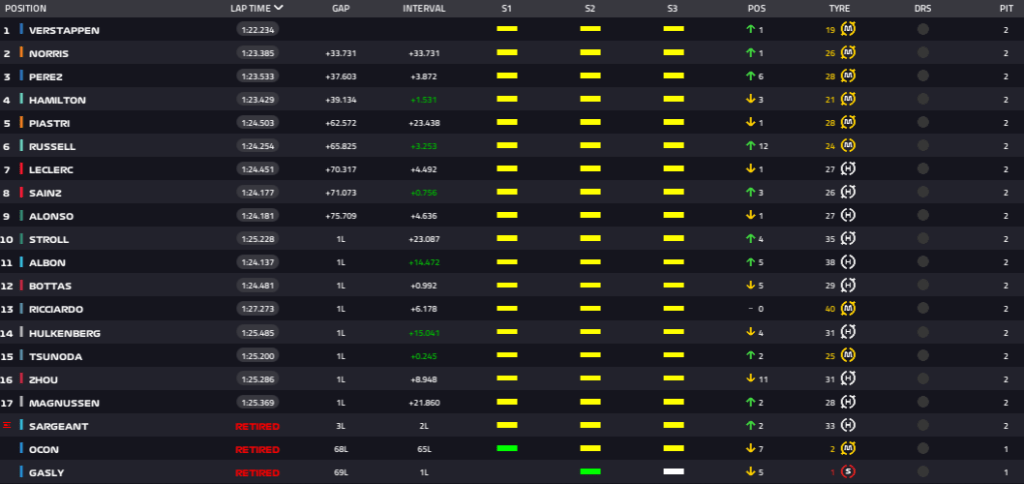Image resolution: width=1024 pixels, height=484 pixels.
Task: Click Bottas's yellow position-lost arrow
Action: [750, 285]
